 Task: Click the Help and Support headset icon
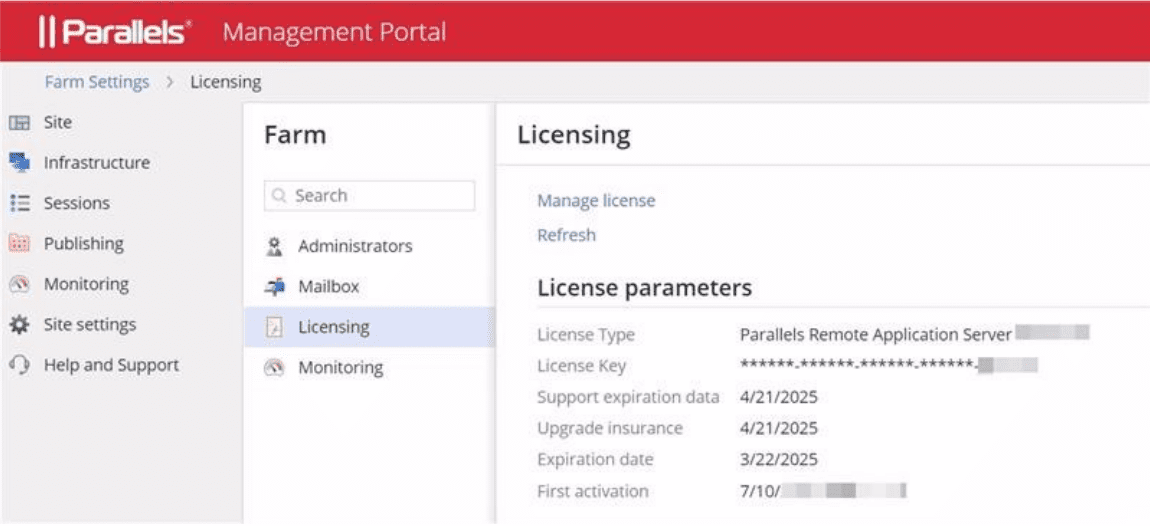click(x=20, y=365)
